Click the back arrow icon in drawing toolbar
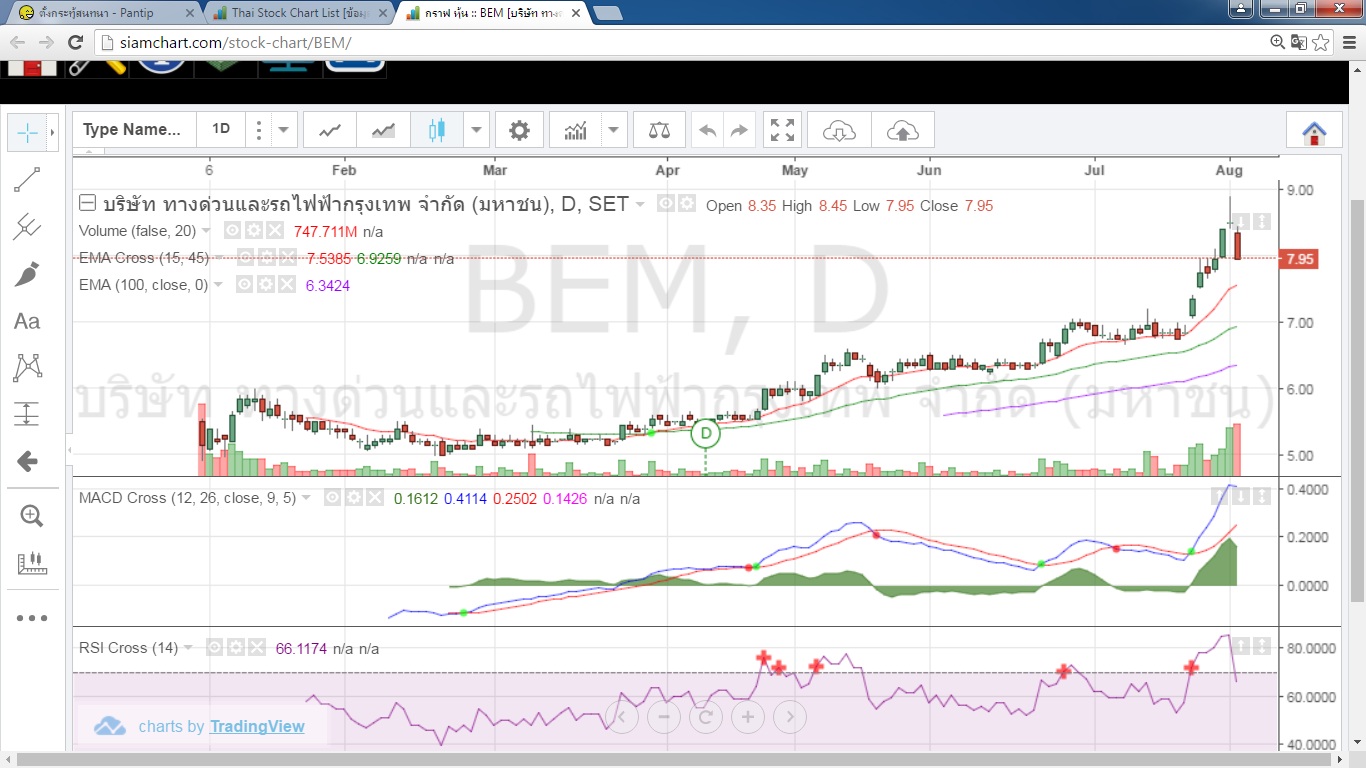This screenshot has height=768, width=1366. pos(27,461)
